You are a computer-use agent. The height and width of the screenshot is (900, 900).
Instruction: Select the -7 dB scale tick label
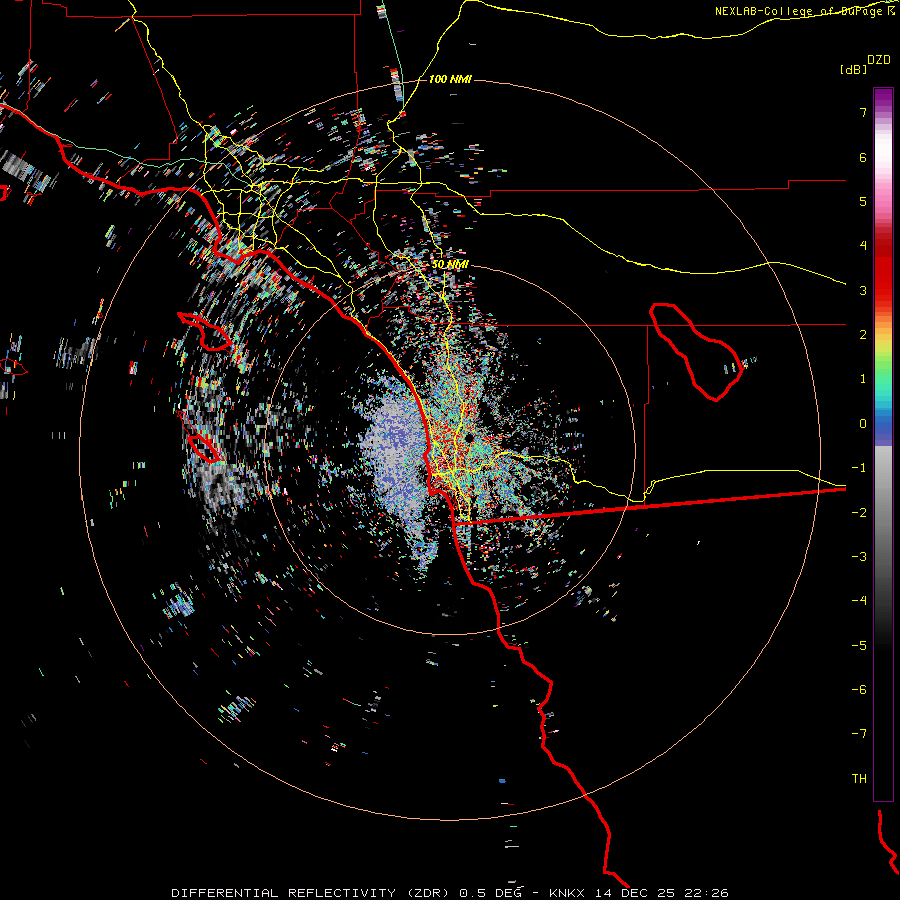coord(859,734)
